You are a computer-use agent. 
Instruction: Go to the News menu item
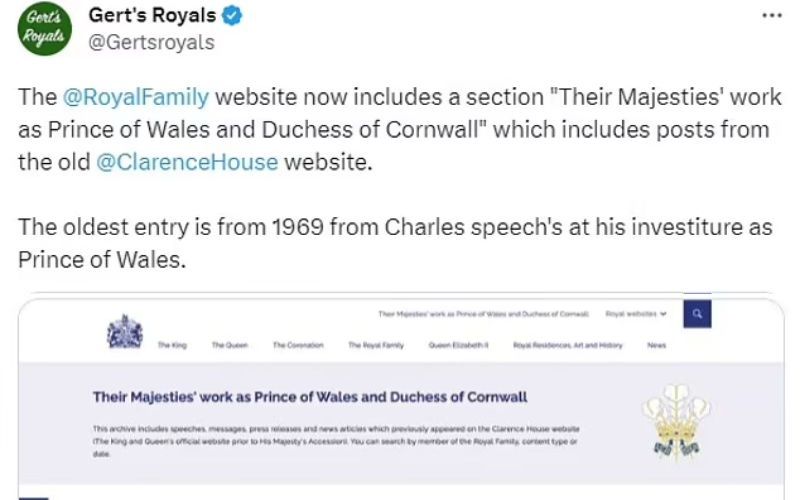656,345
